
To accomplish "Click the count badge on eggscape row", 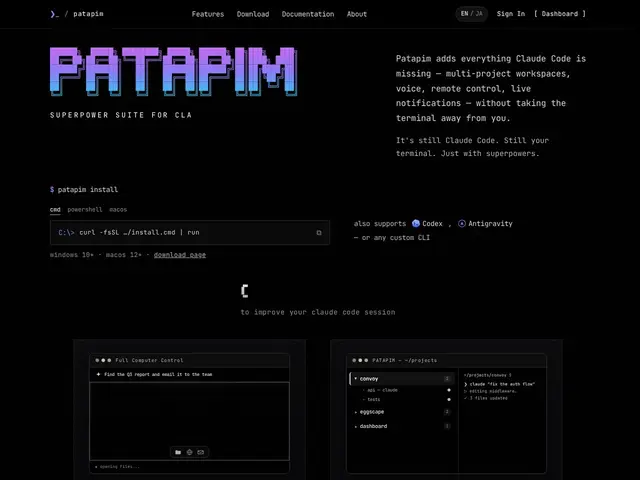I will tap(447, 412).
